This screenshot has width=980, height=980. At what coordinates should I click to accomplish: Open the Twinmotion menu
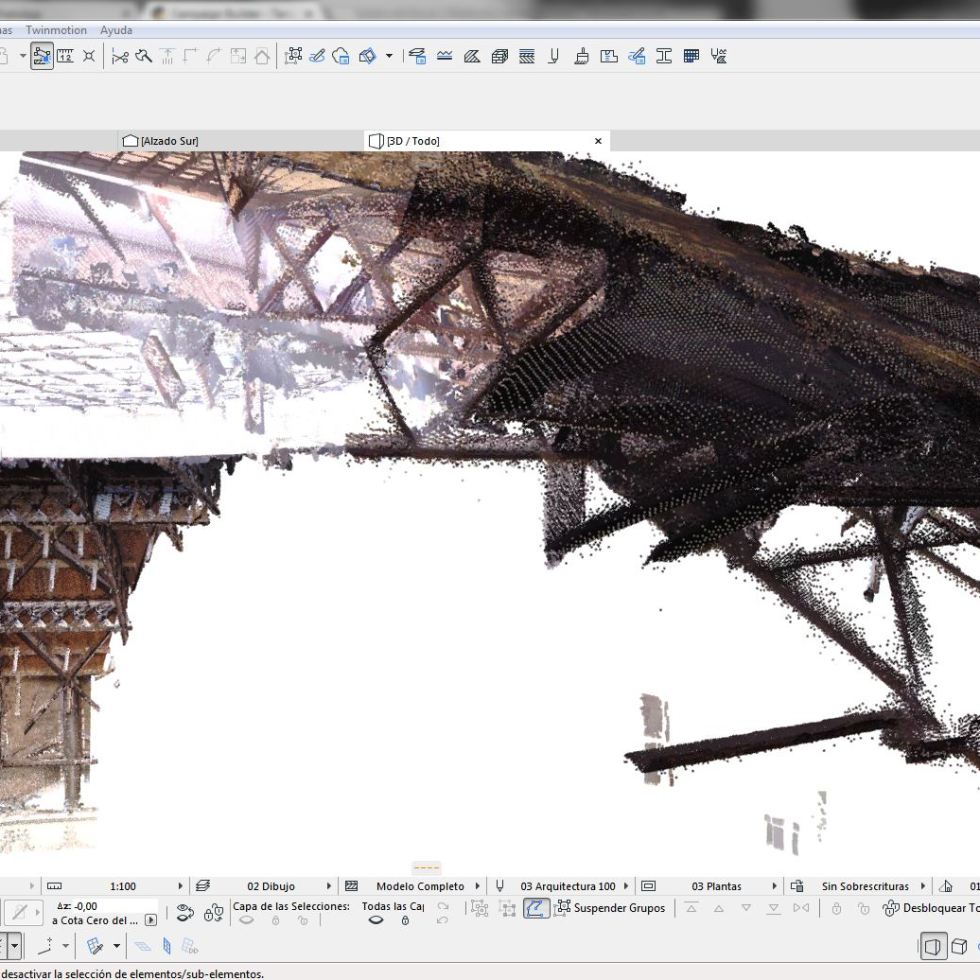tap(56, 30)
